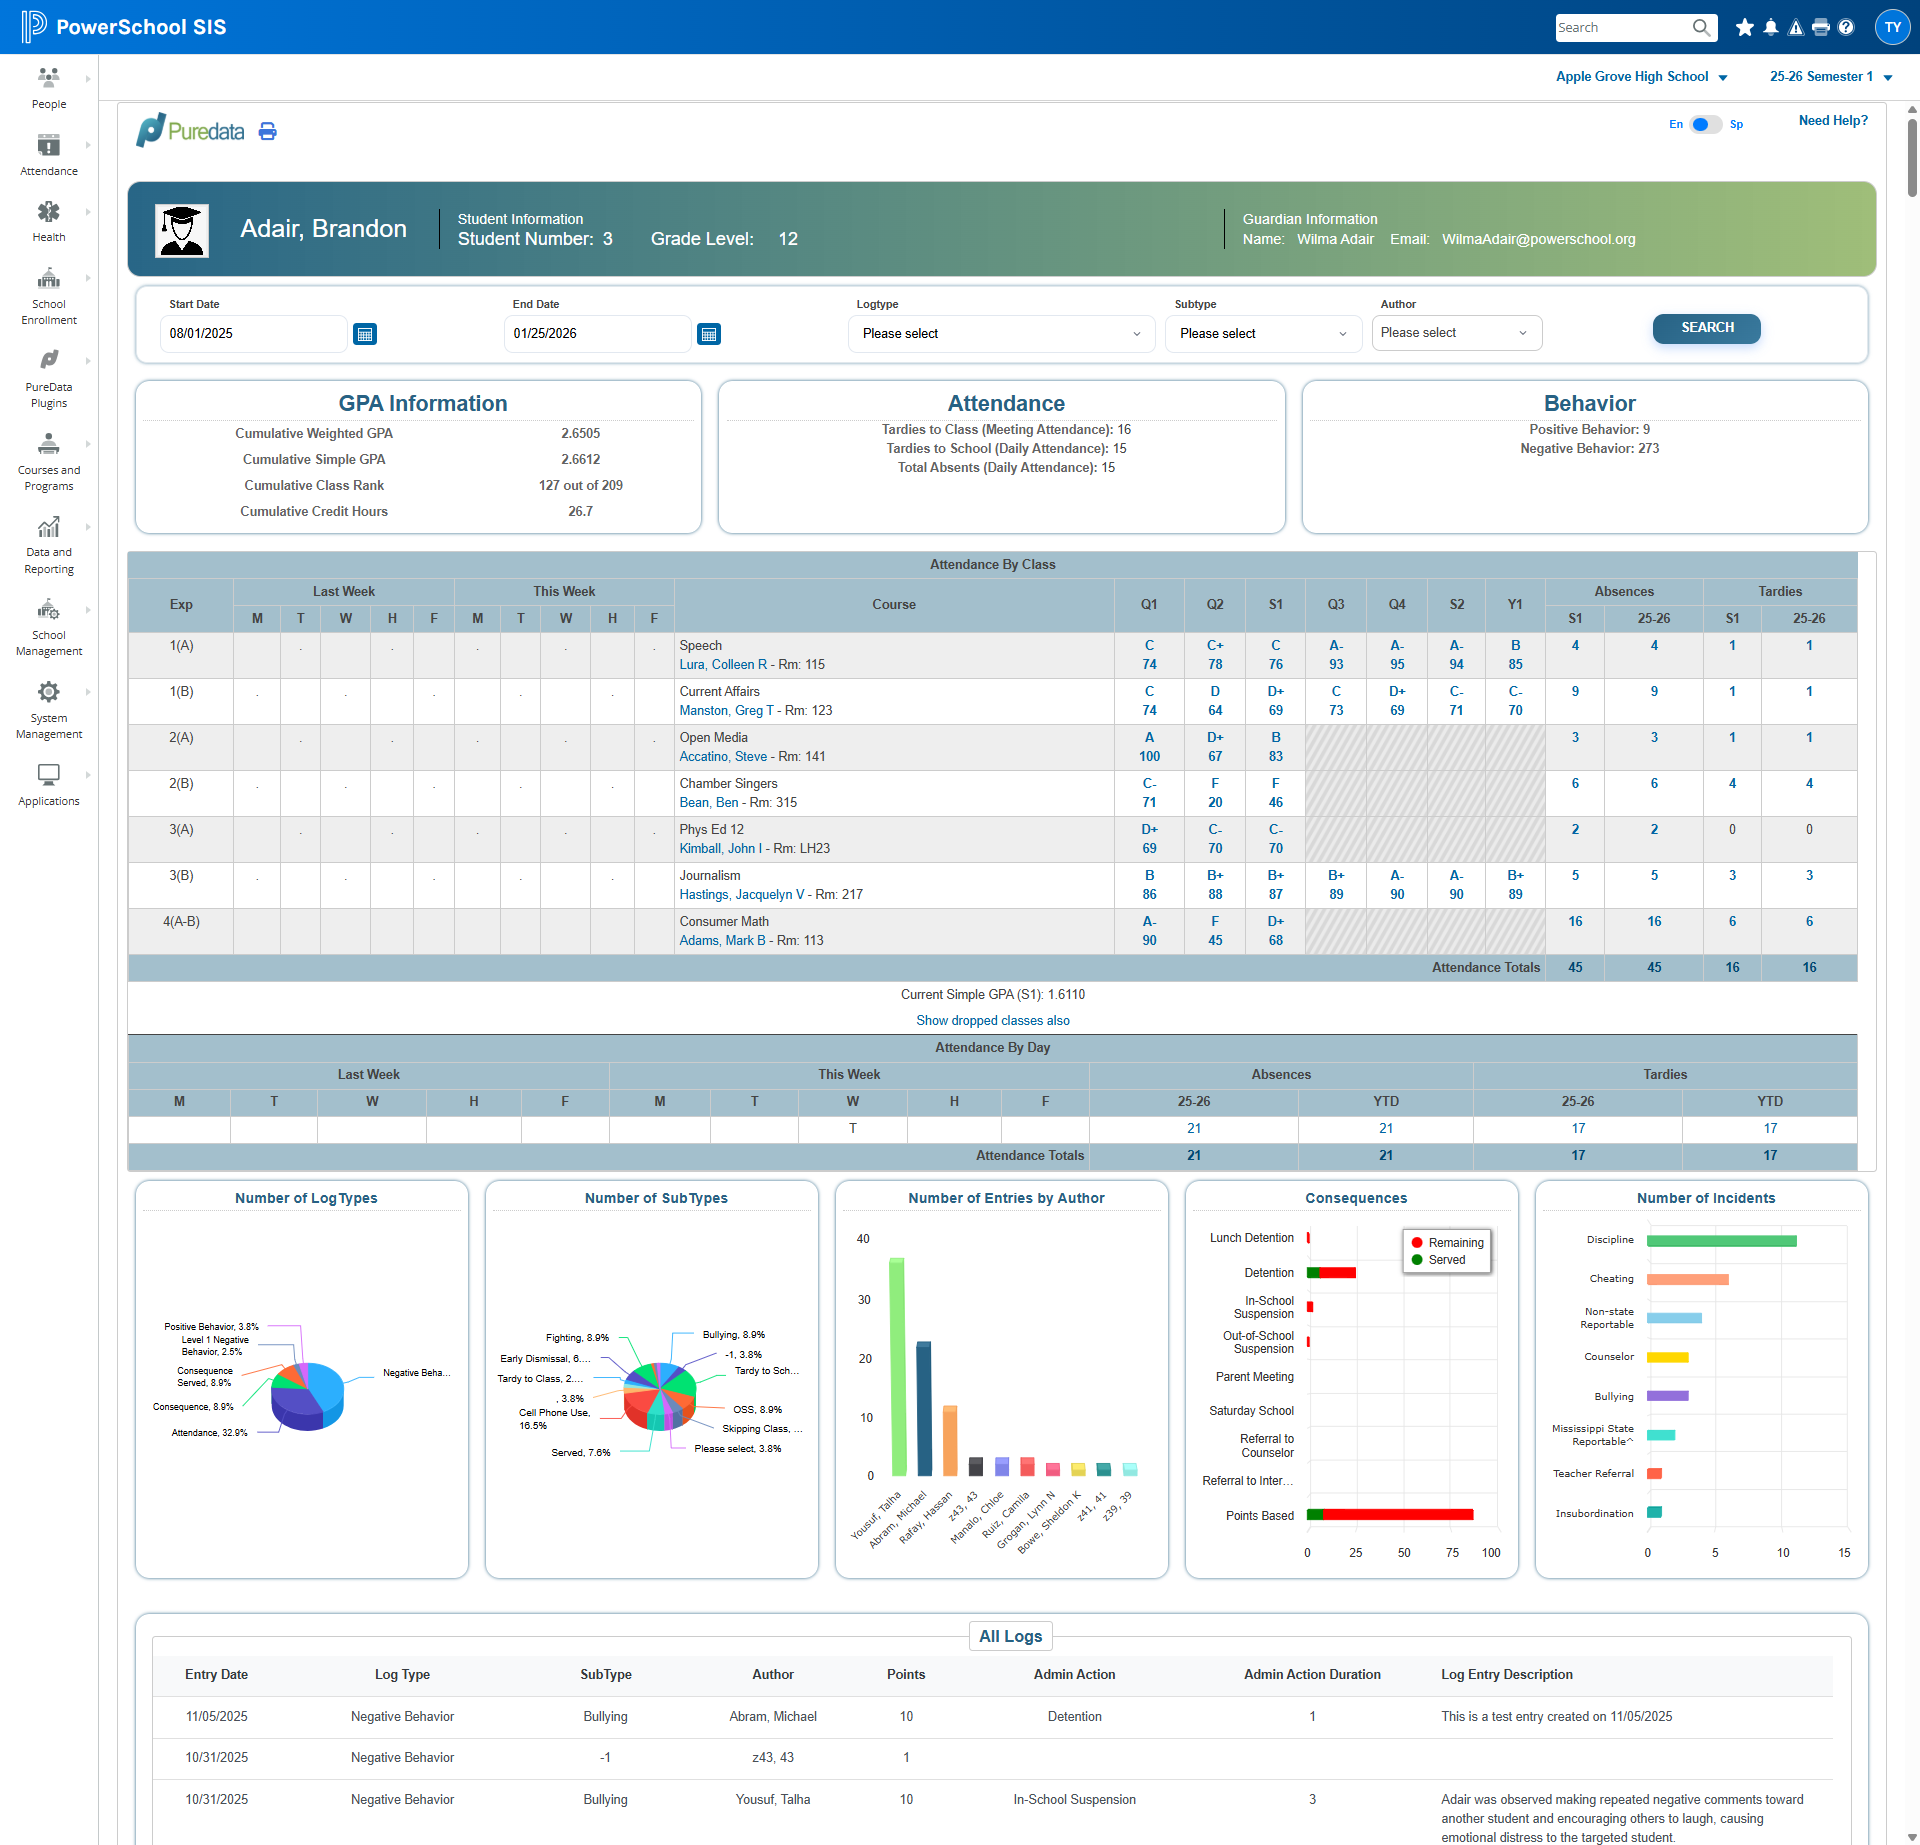Click Show dropped classes also link

[993, 1021]
